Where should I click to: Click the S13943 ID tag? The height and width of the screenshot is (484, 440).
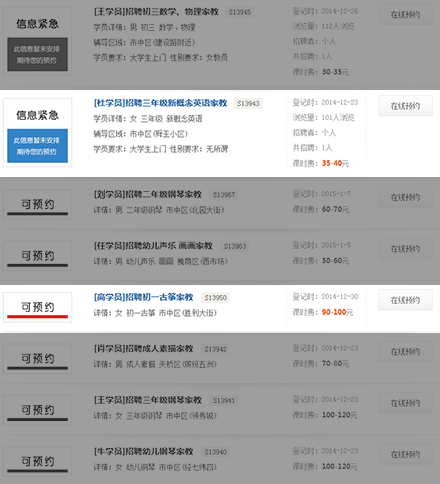coord(248,104)
